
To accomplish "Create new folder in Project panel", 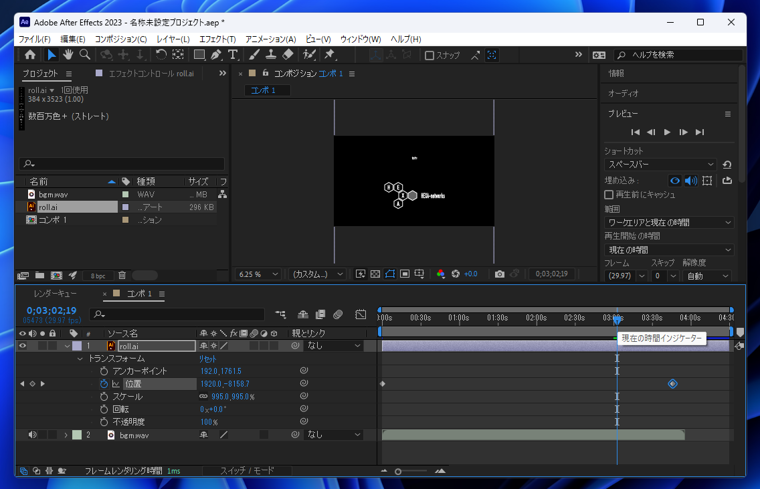I will (40, 275).
